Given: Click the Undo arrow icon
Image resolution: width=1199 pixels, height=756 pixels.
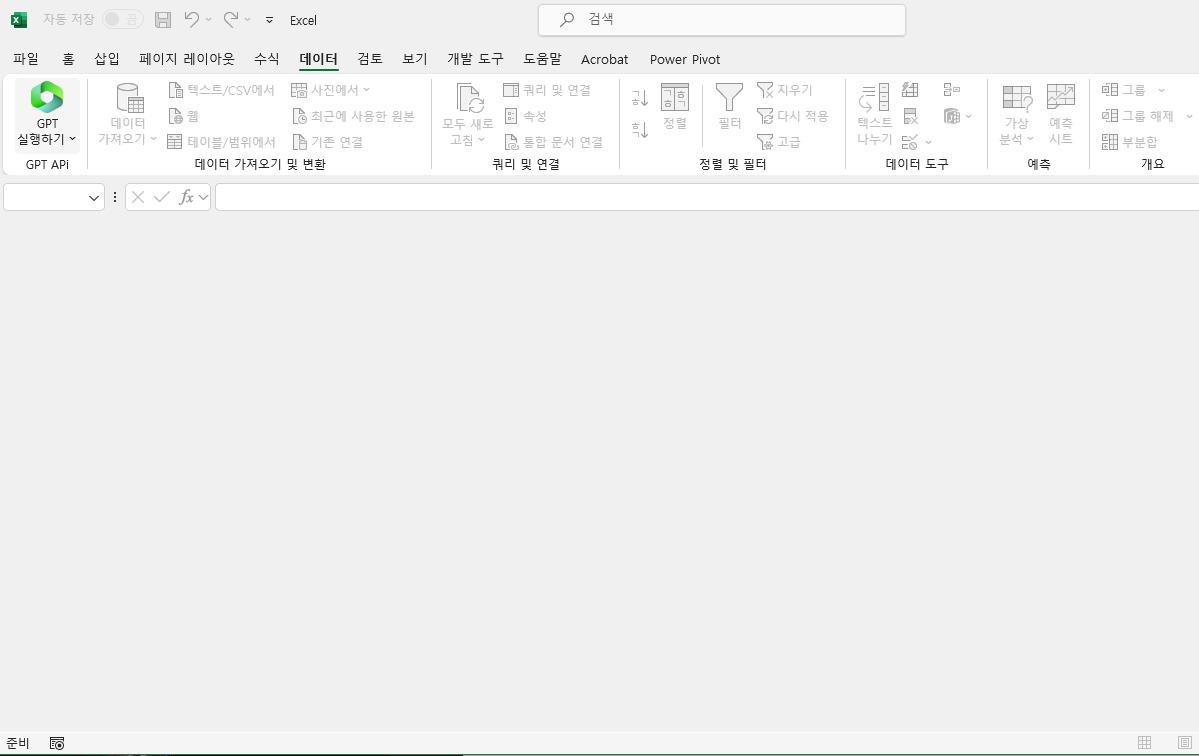Looking at the screenshot, I should 192,20.
